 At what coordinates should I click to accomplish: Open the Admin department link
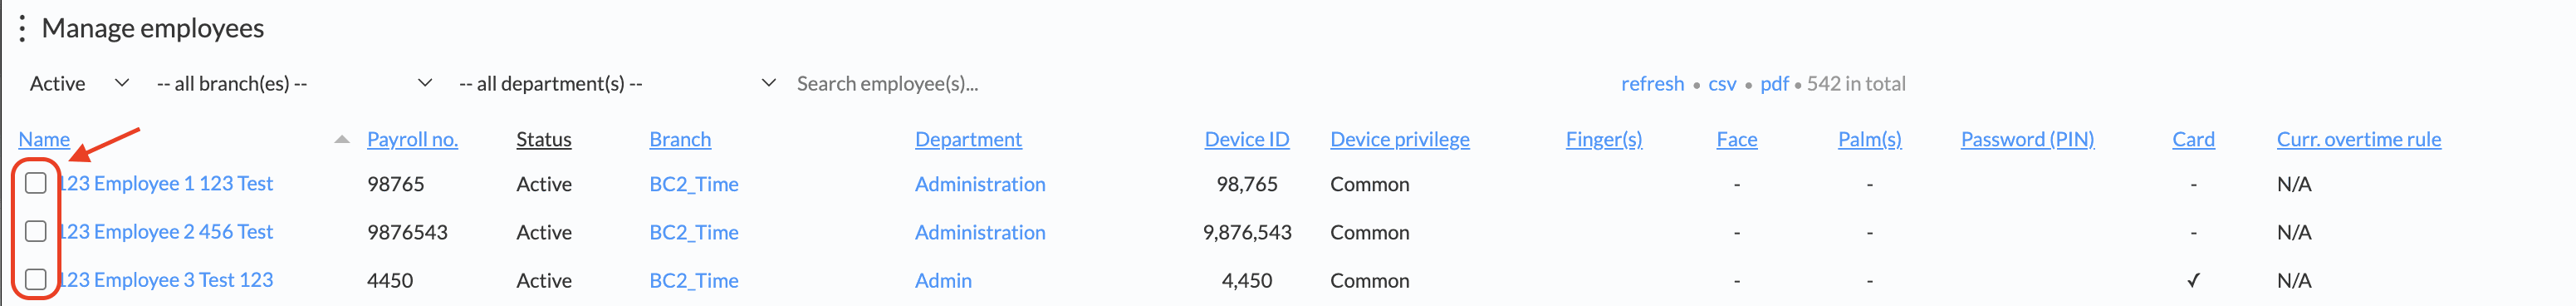943,281
